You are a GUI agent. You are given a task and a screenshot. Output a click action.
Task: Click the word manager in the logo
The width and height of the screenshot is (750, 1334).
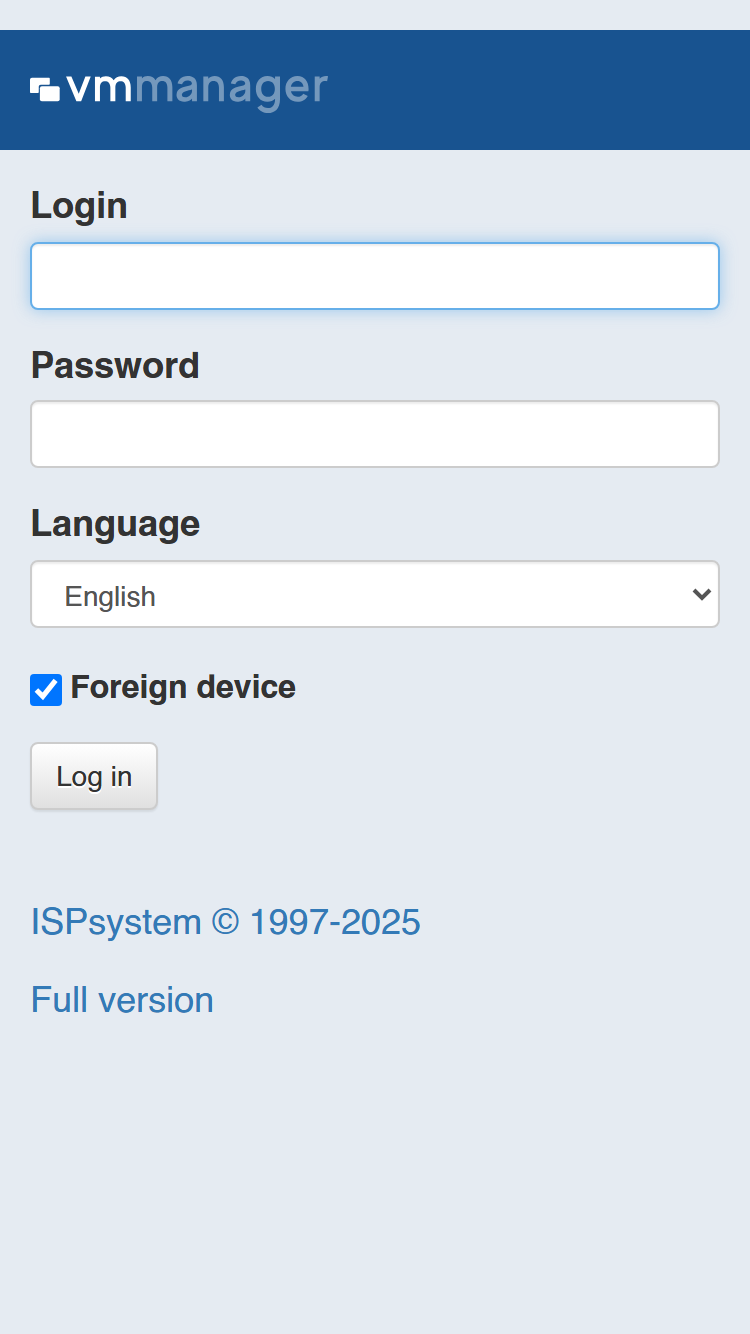[231, 91]
